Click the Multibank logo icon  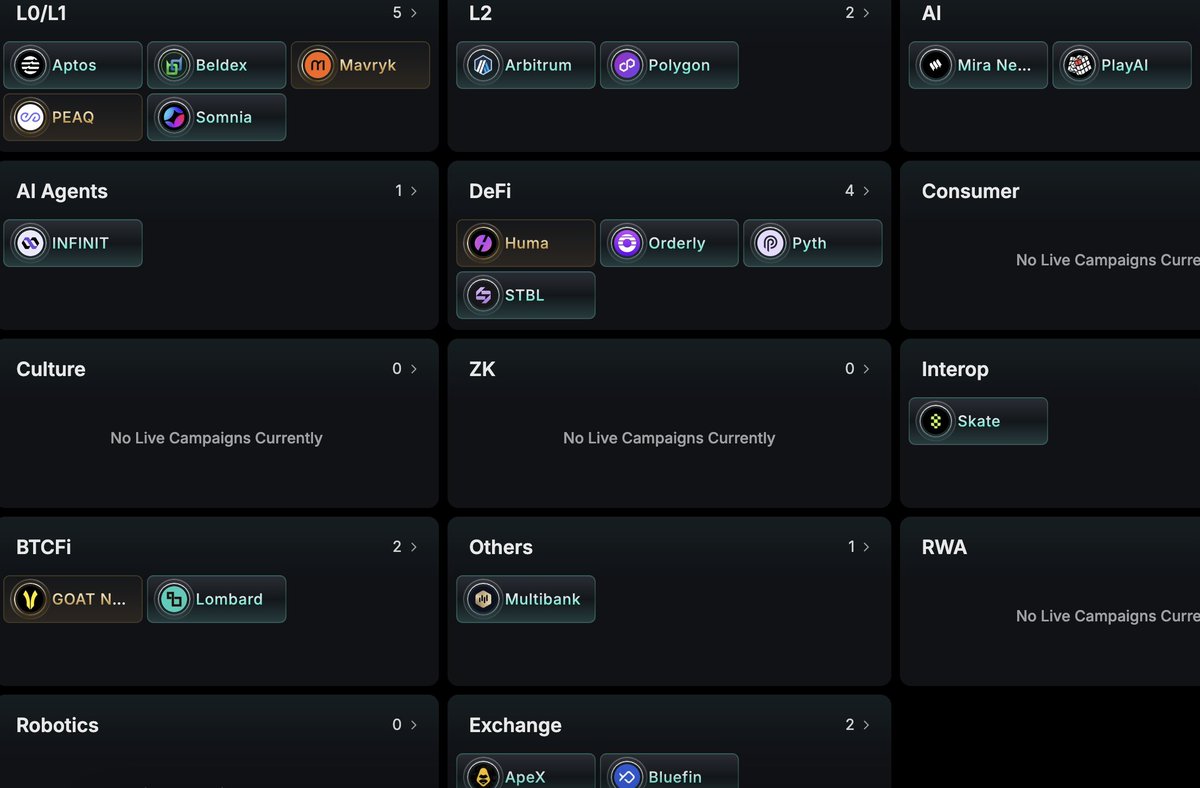pos(483,599)
